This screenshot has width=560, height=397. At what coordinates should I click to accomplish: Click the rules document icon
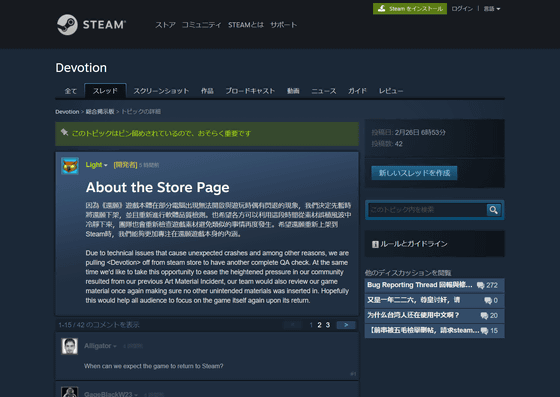[x=375, y=244]
